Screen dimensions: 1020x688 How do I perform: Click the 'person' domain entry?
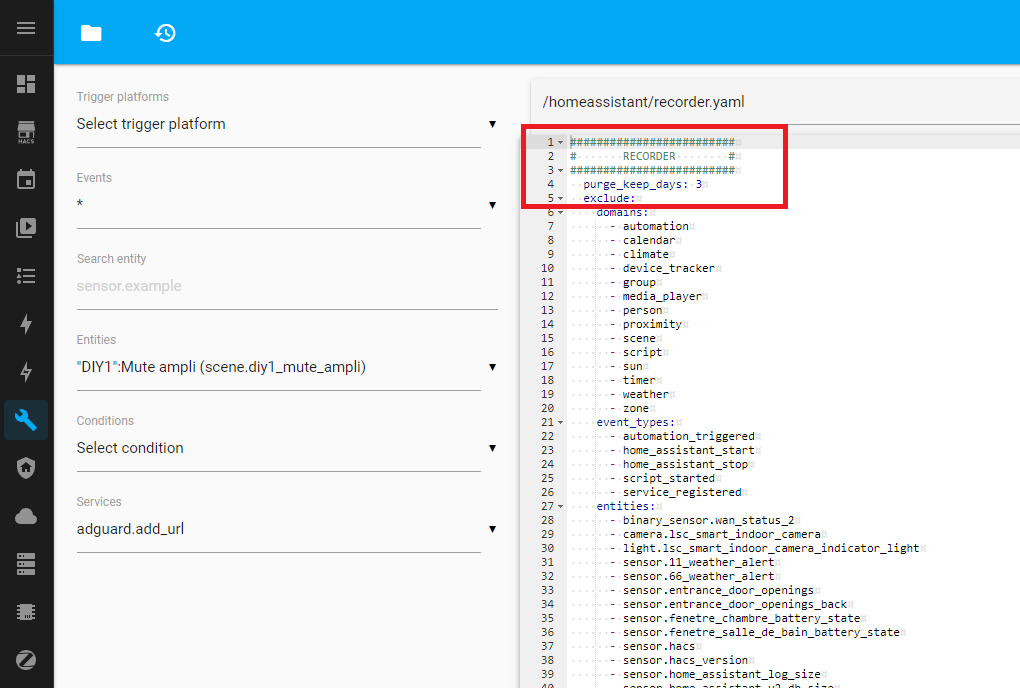coord(643,310)
